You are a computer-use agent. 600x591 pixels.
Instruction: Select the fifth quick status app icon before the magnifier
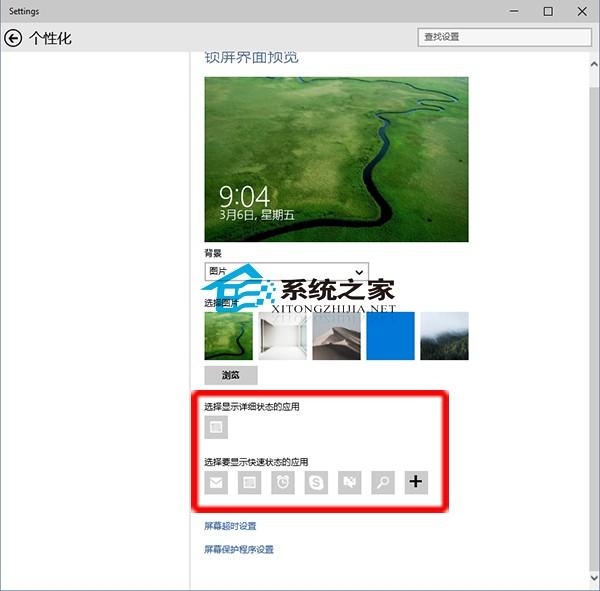click(349, 483)
